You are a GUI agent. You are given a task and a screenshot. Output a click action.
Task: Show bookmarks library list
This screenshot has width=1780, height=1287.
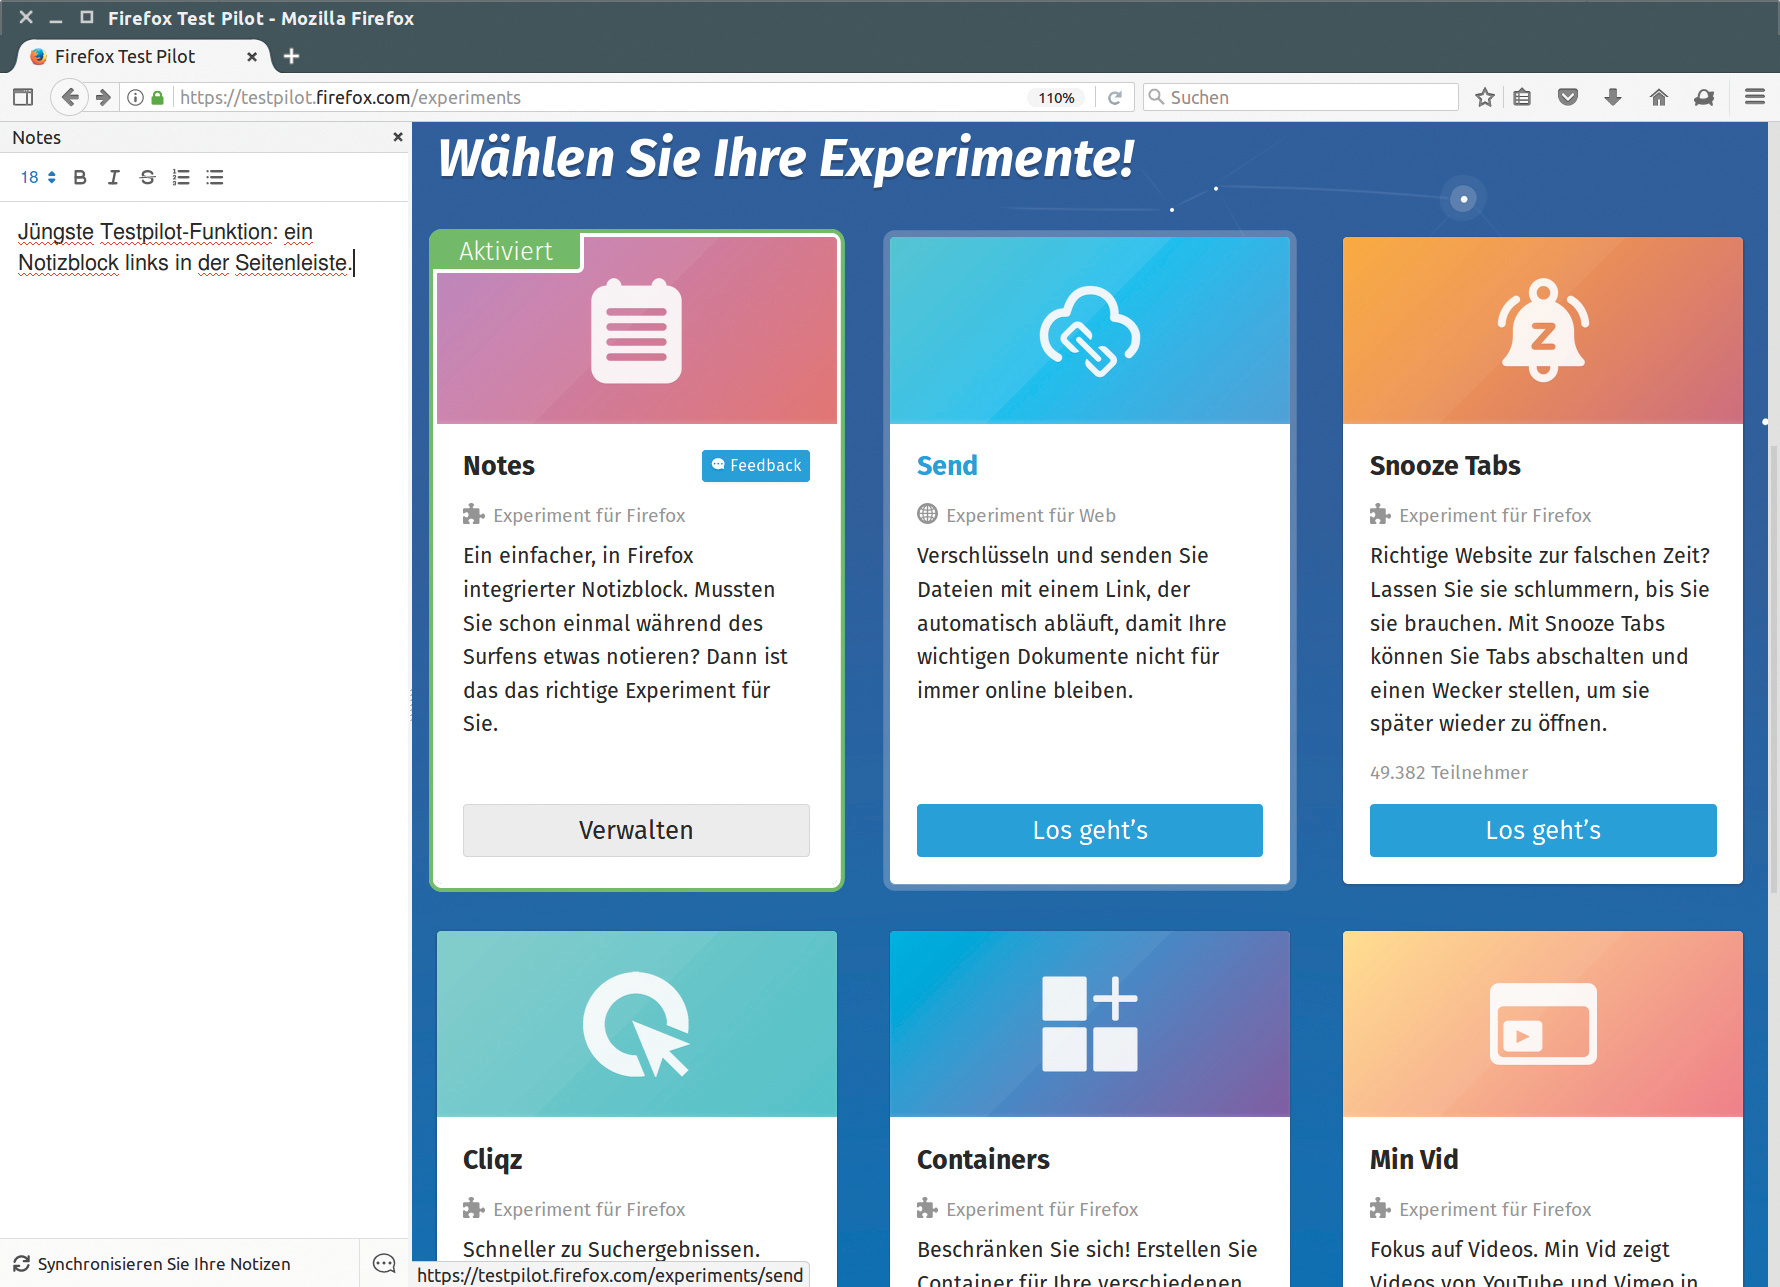coord(1522,97)
